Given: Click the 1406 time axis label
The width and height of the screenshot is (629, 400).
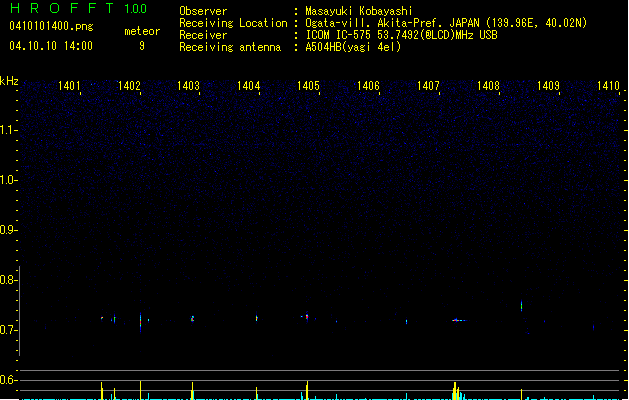Looking at the screenshot, I should pyautogui.click(x=368, y=86).
